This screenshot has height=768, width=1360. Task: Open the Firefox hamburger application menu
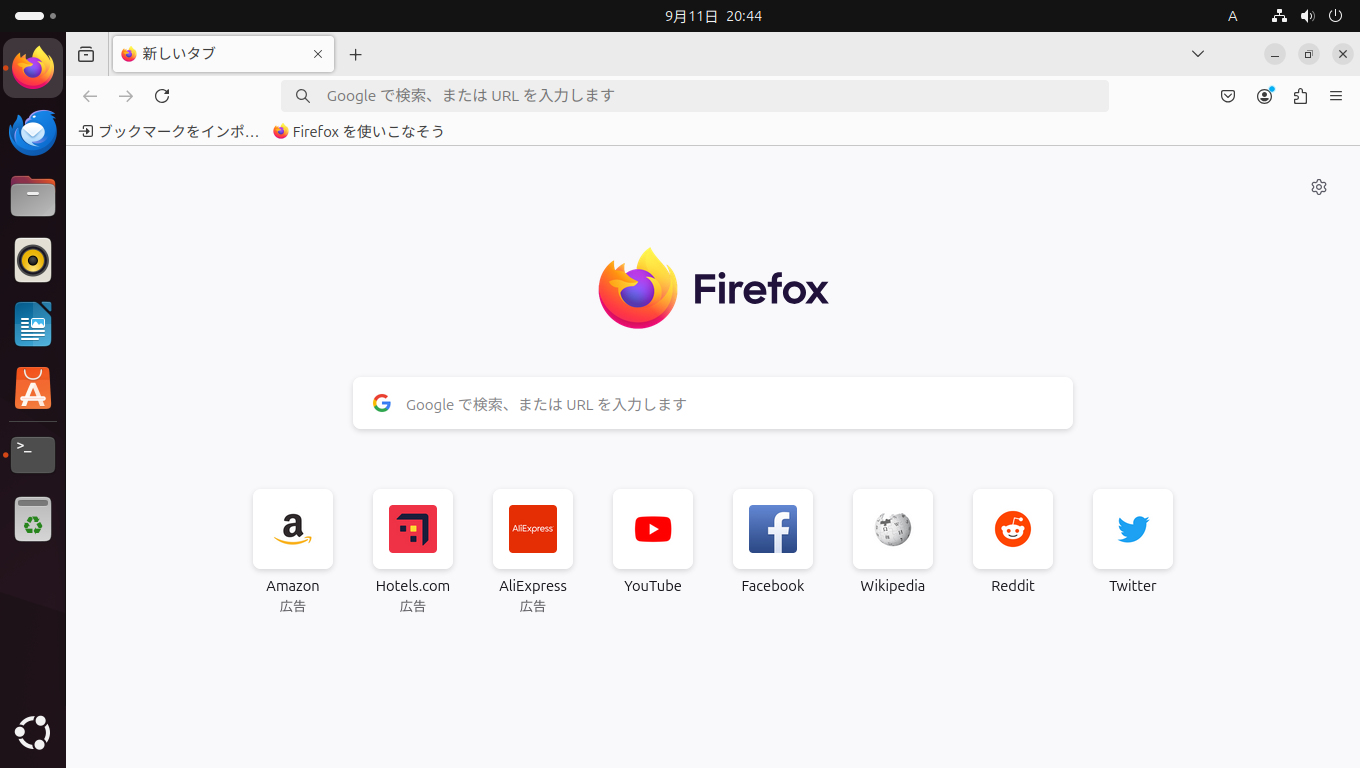[1336, 96]
